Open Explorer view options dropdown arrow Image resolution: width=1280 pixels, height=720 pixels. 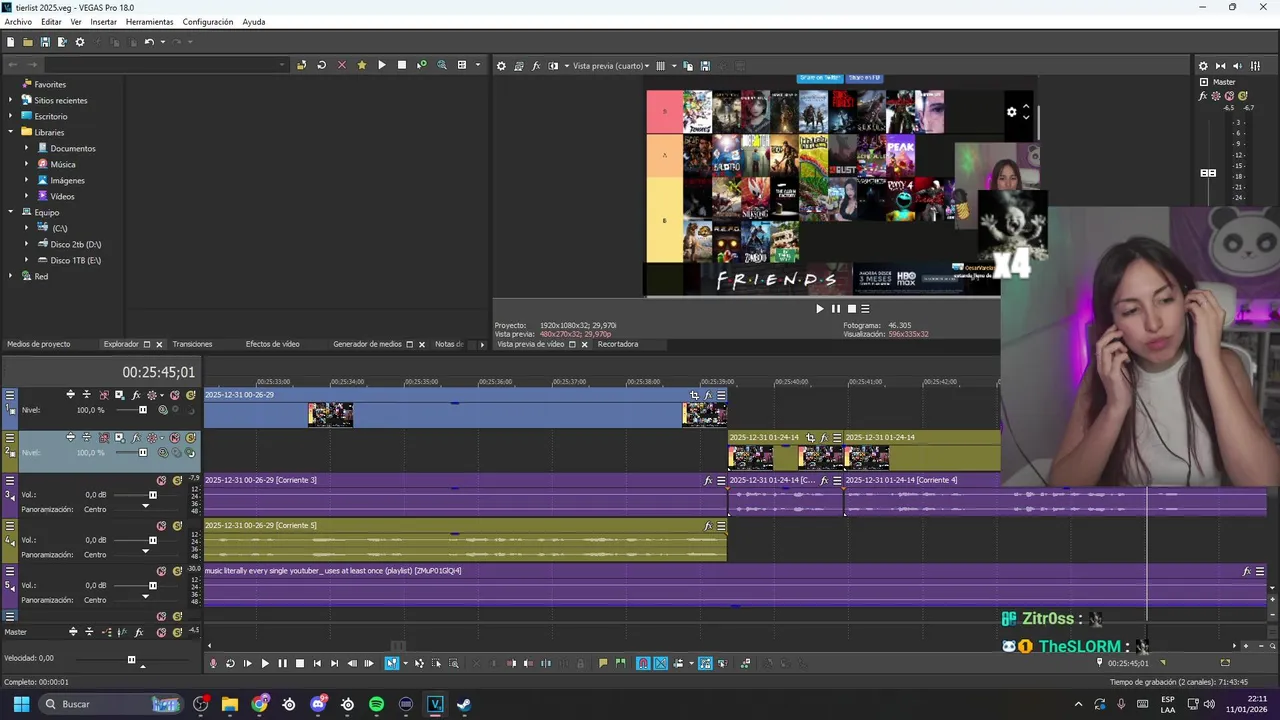[477, 65]
